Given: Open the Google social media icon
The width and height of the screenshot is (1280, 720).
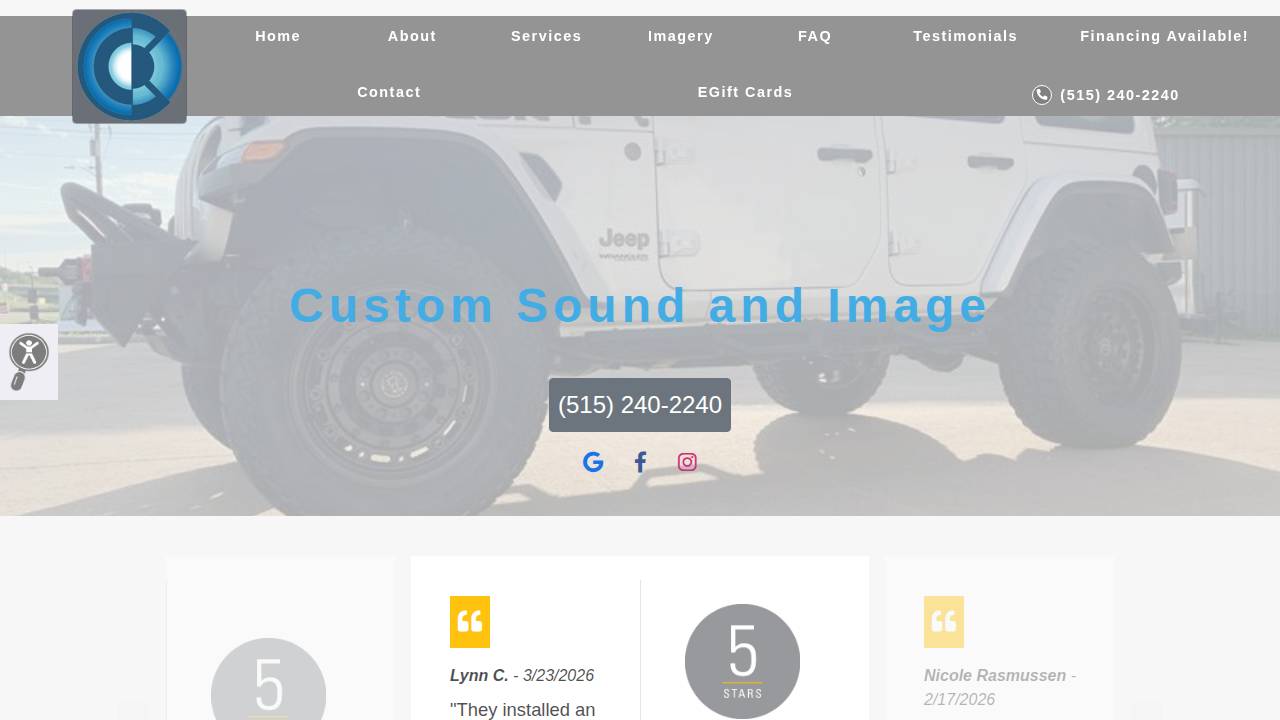Looking at the screenshot, I should point(593,462).
